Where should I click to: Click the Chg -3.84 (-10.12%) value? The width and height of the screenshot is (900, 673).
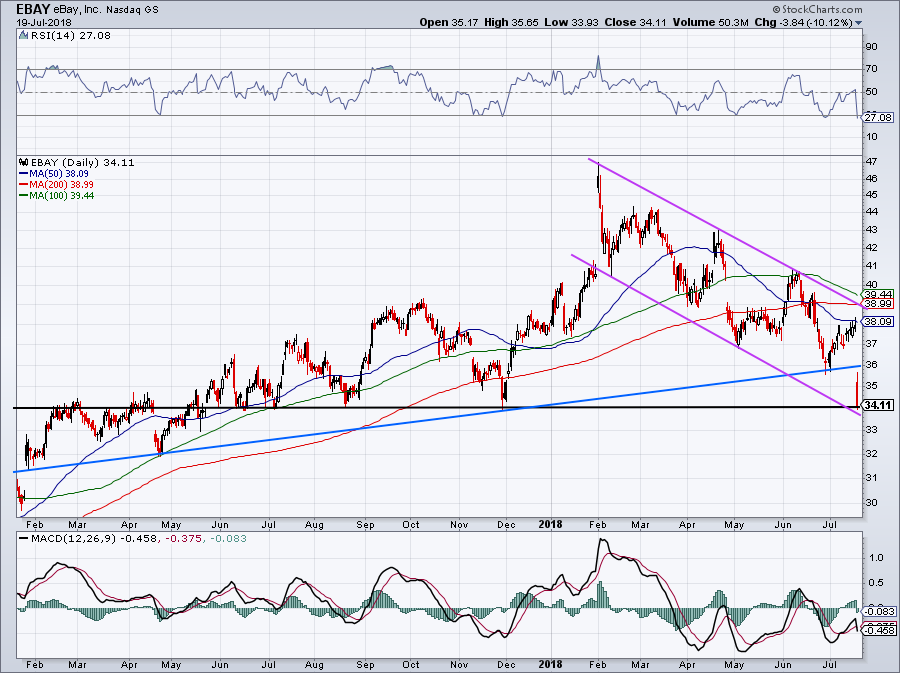(x=804, y=22)
